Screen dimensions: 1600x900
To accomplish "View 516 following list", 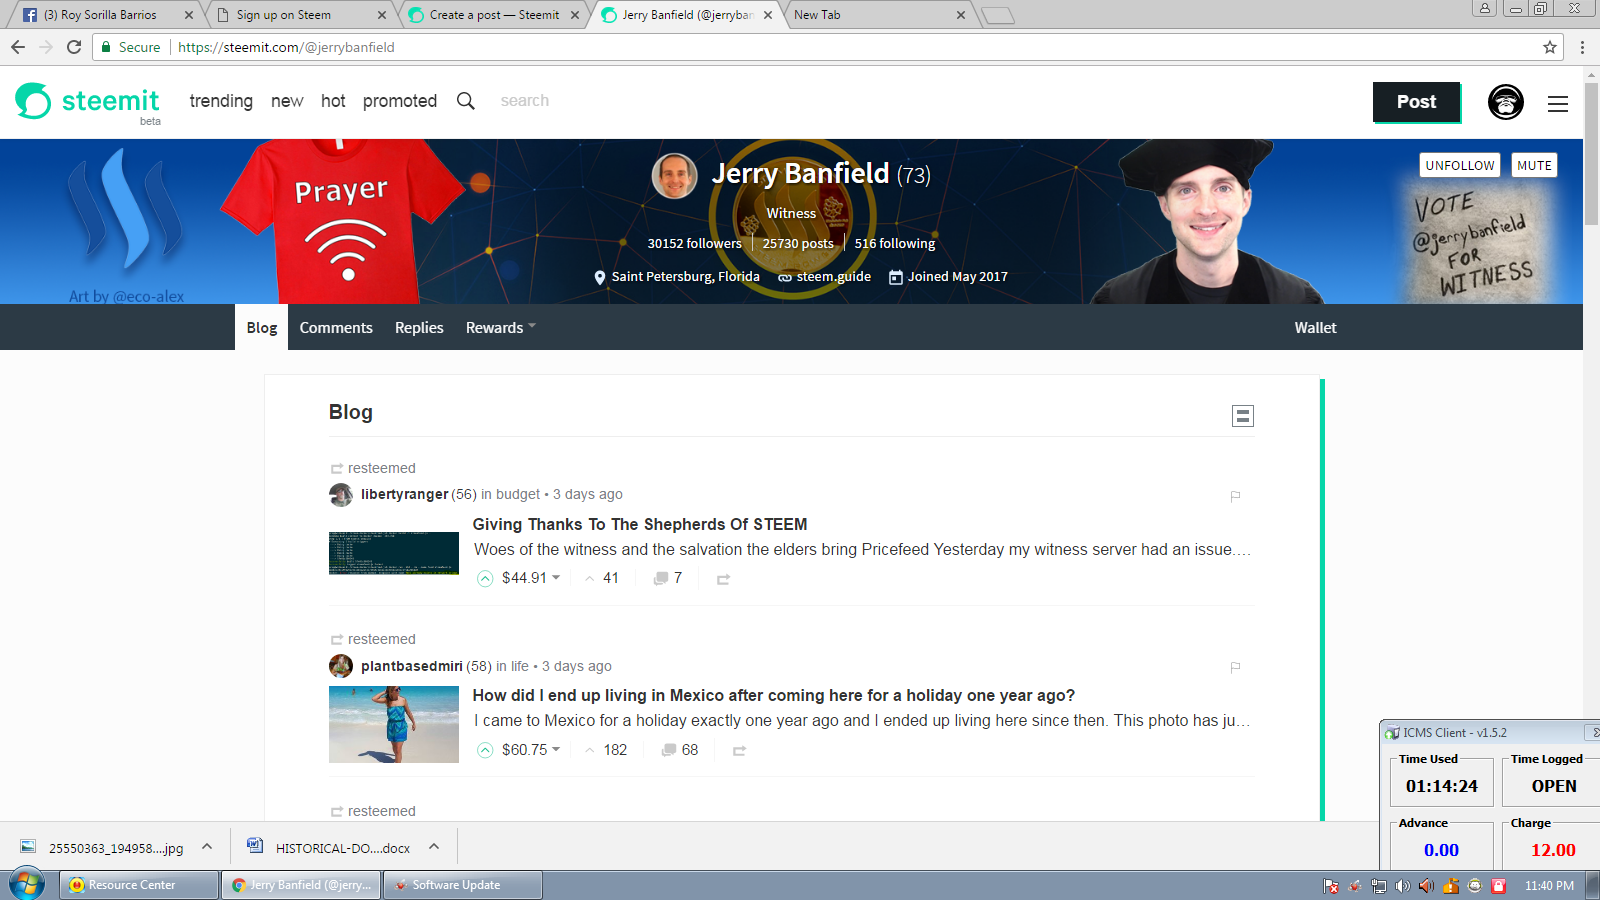I will tap(895, 244).
